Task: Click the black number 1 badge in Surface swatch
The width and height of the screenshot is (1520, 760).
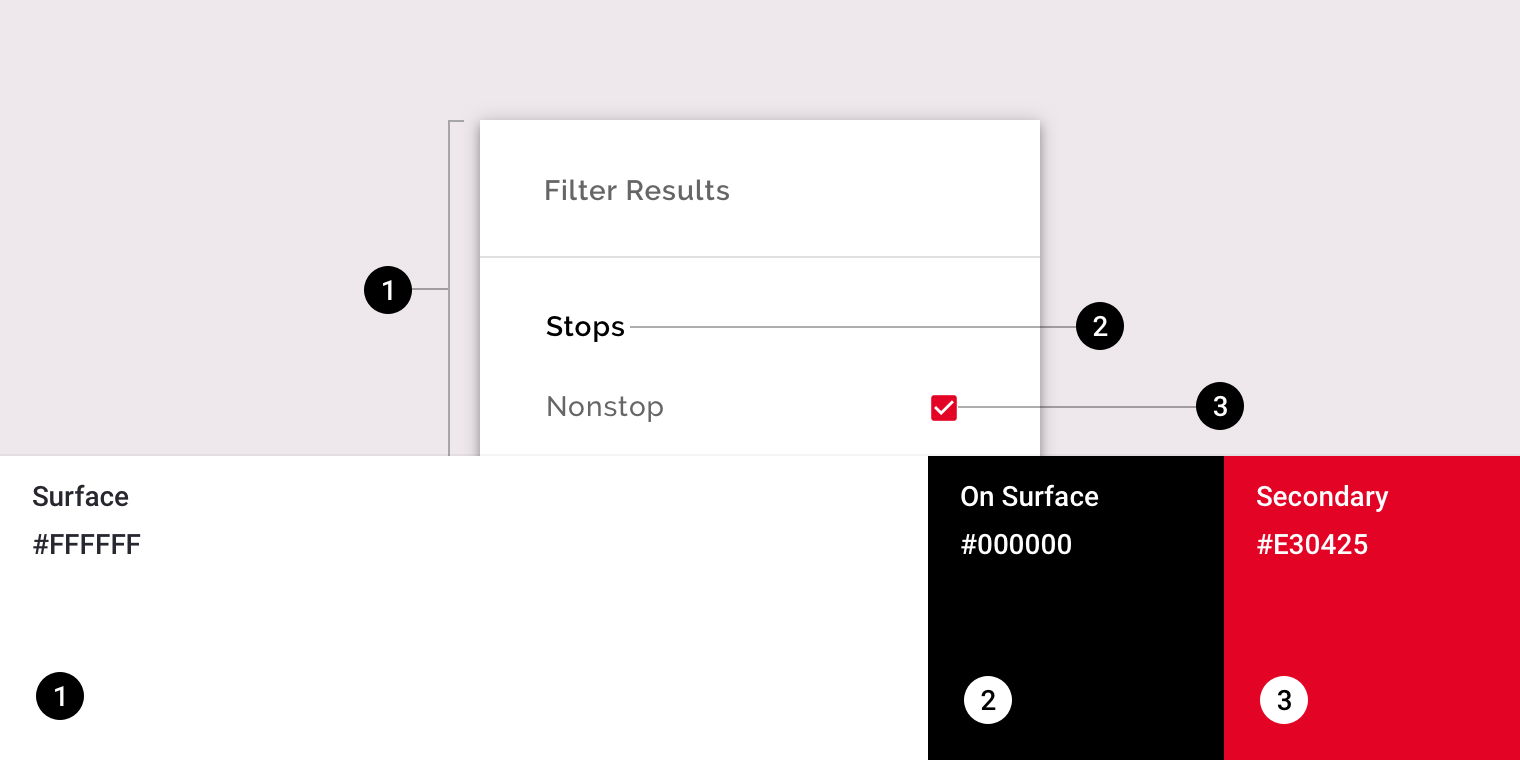Action: point(60,696)
